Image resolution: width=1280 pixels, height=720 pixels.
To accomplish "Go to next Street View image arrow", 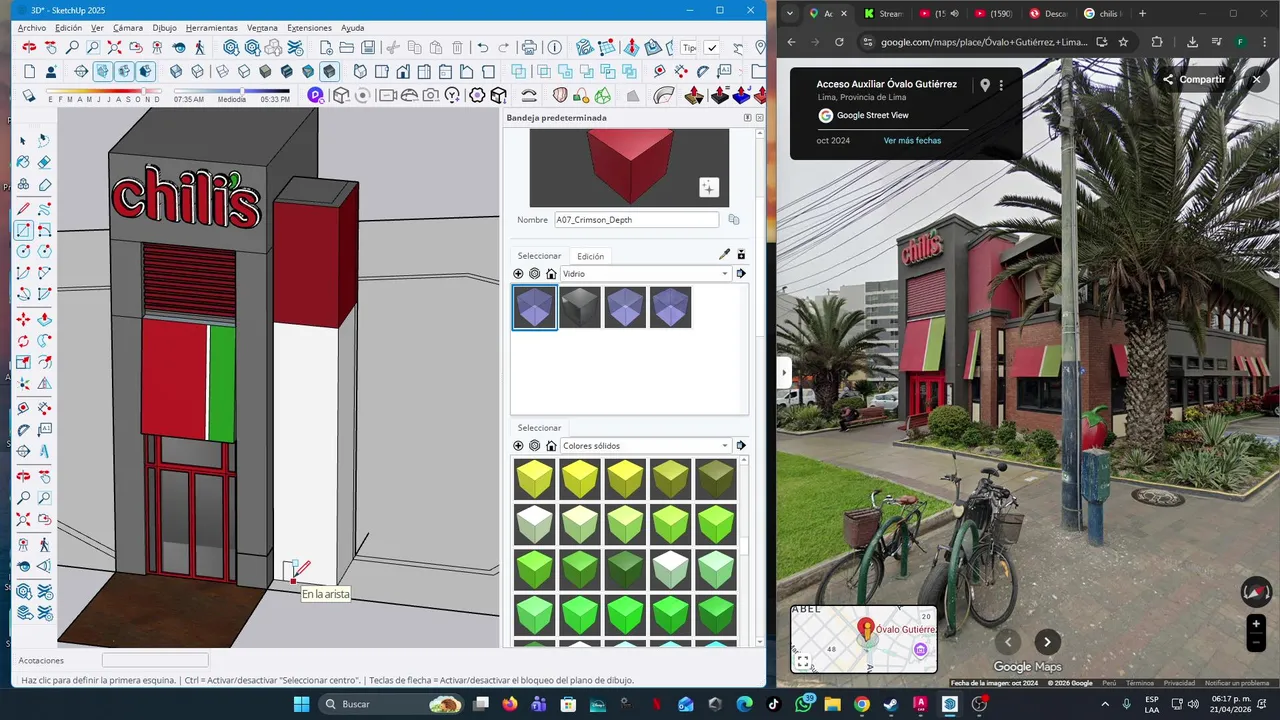I will (1047, 642).
